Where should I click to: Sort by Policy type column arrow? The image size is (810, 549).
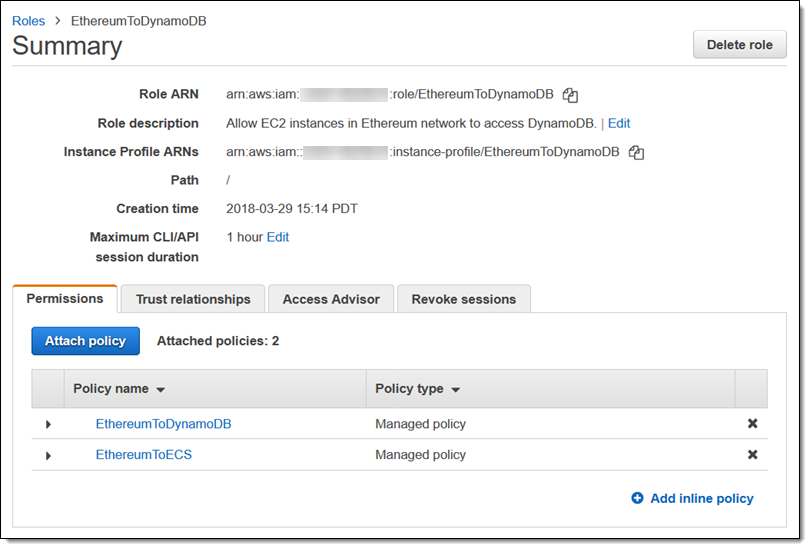(x=456, y=389)
